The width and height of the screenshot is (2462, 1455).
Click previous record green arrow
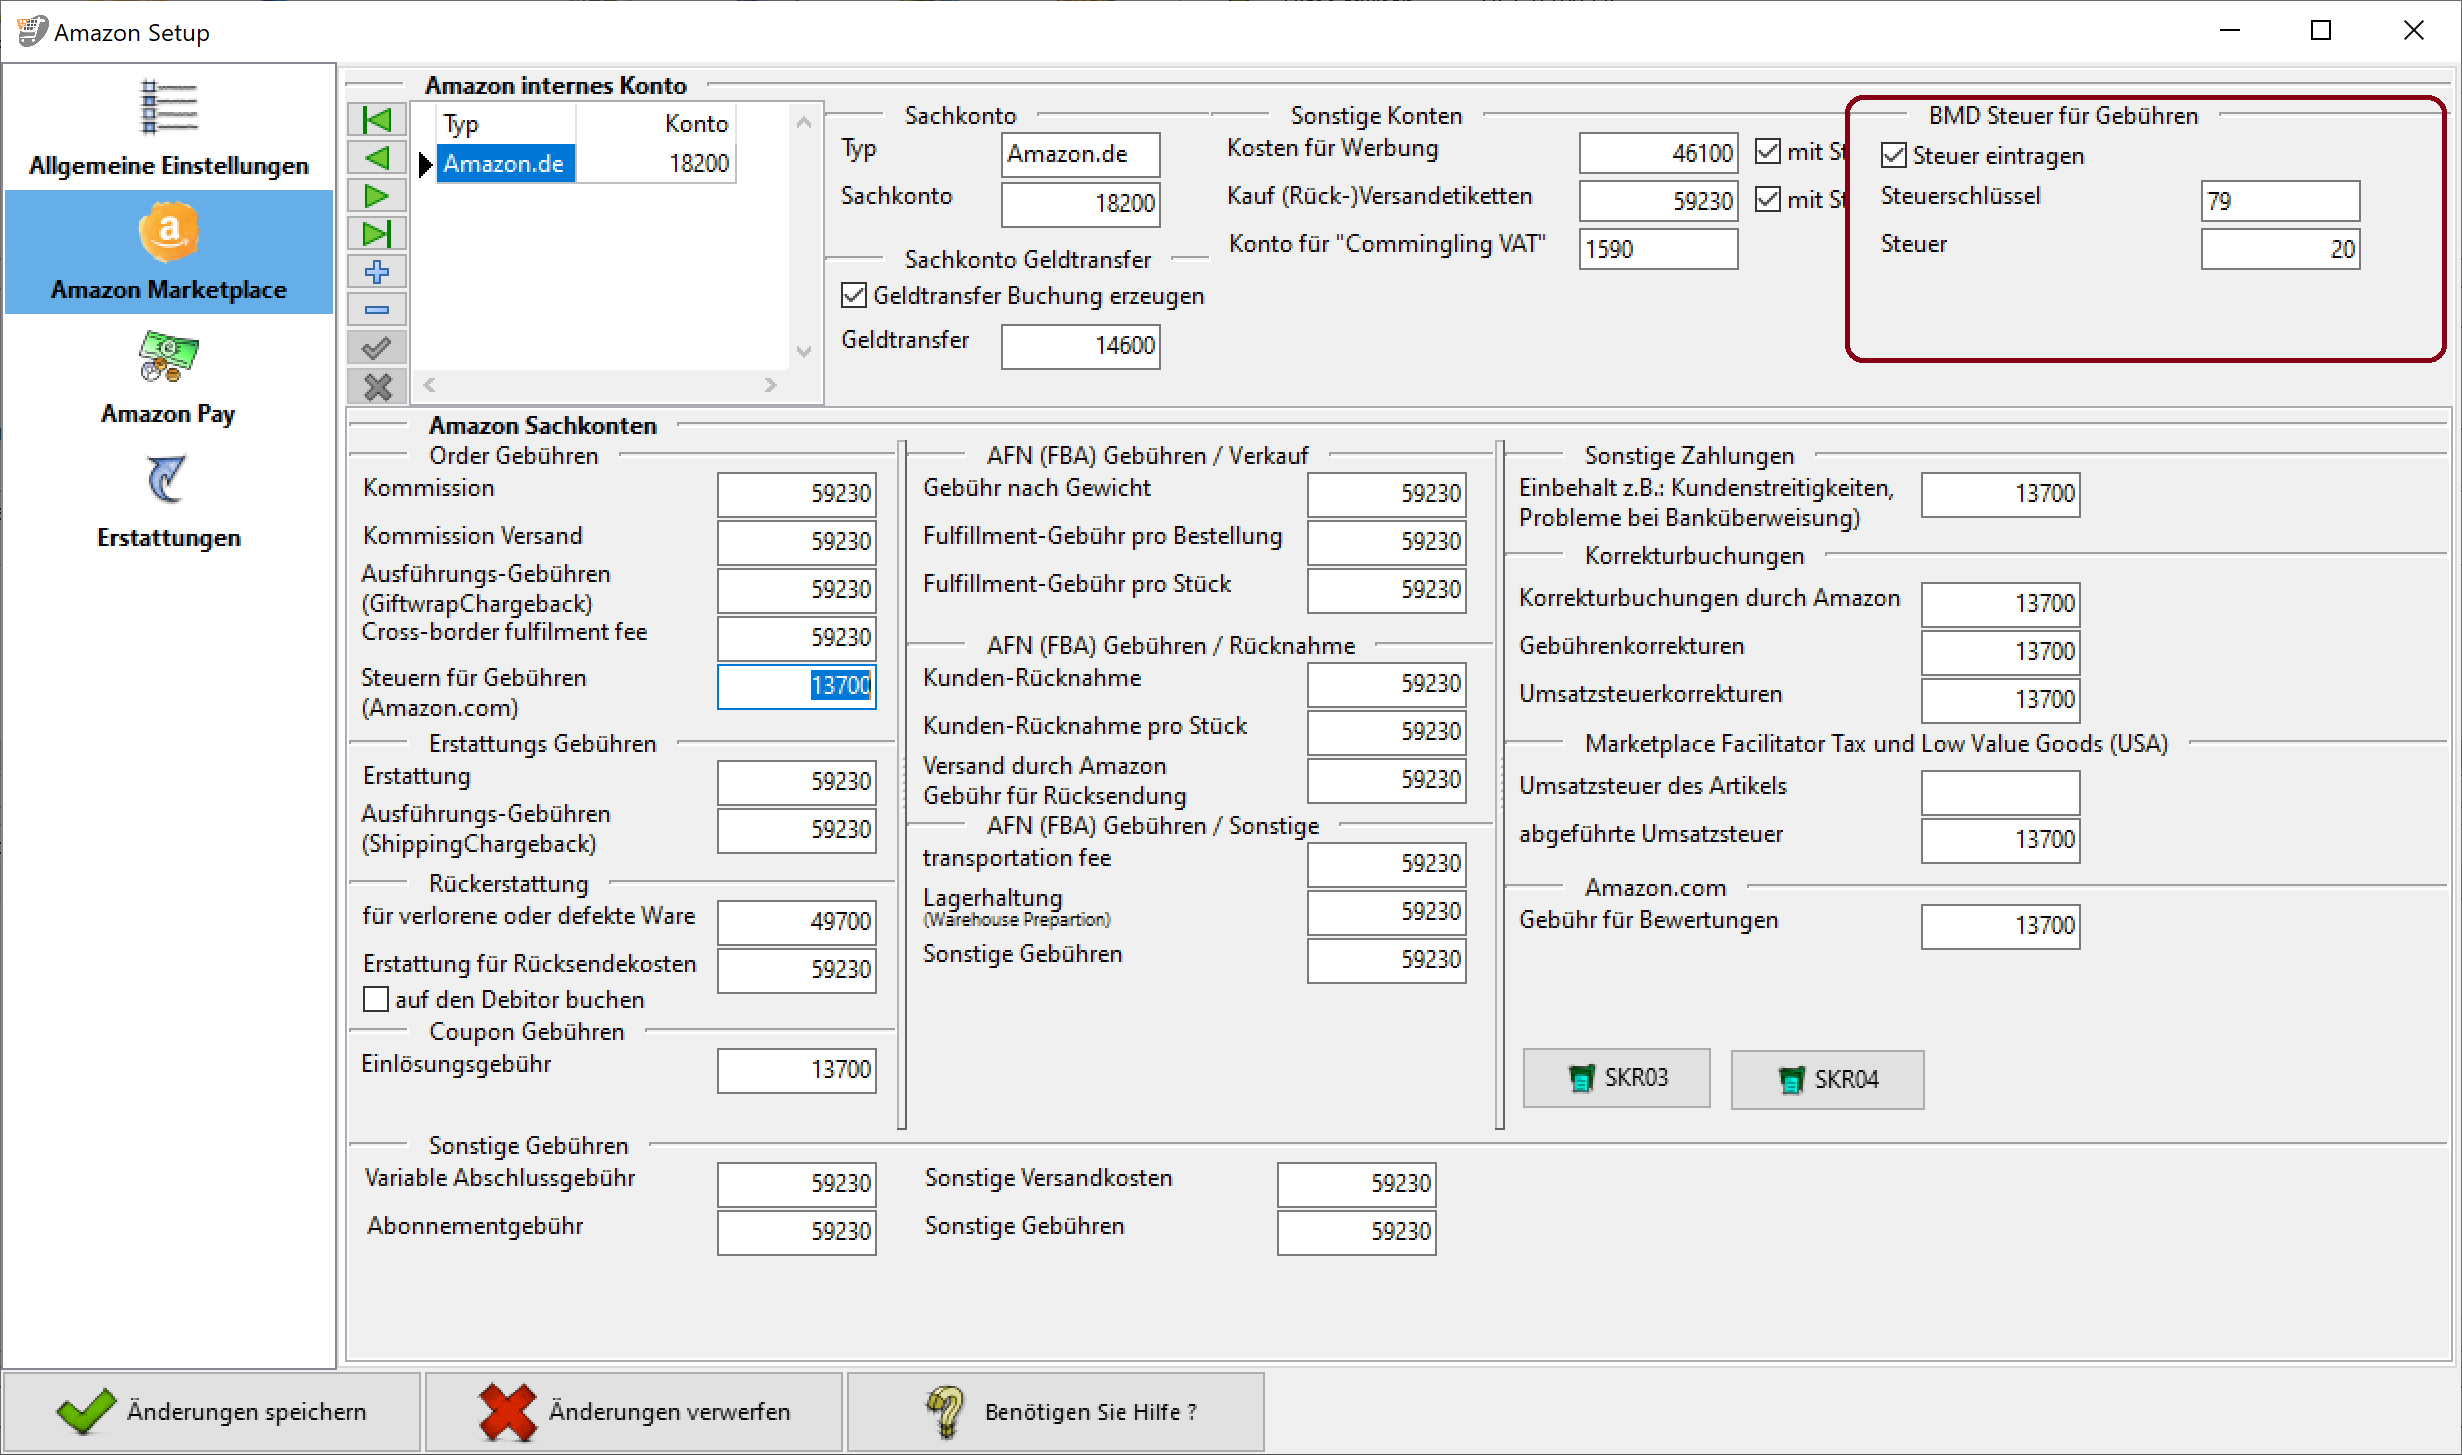coord(377,158)
